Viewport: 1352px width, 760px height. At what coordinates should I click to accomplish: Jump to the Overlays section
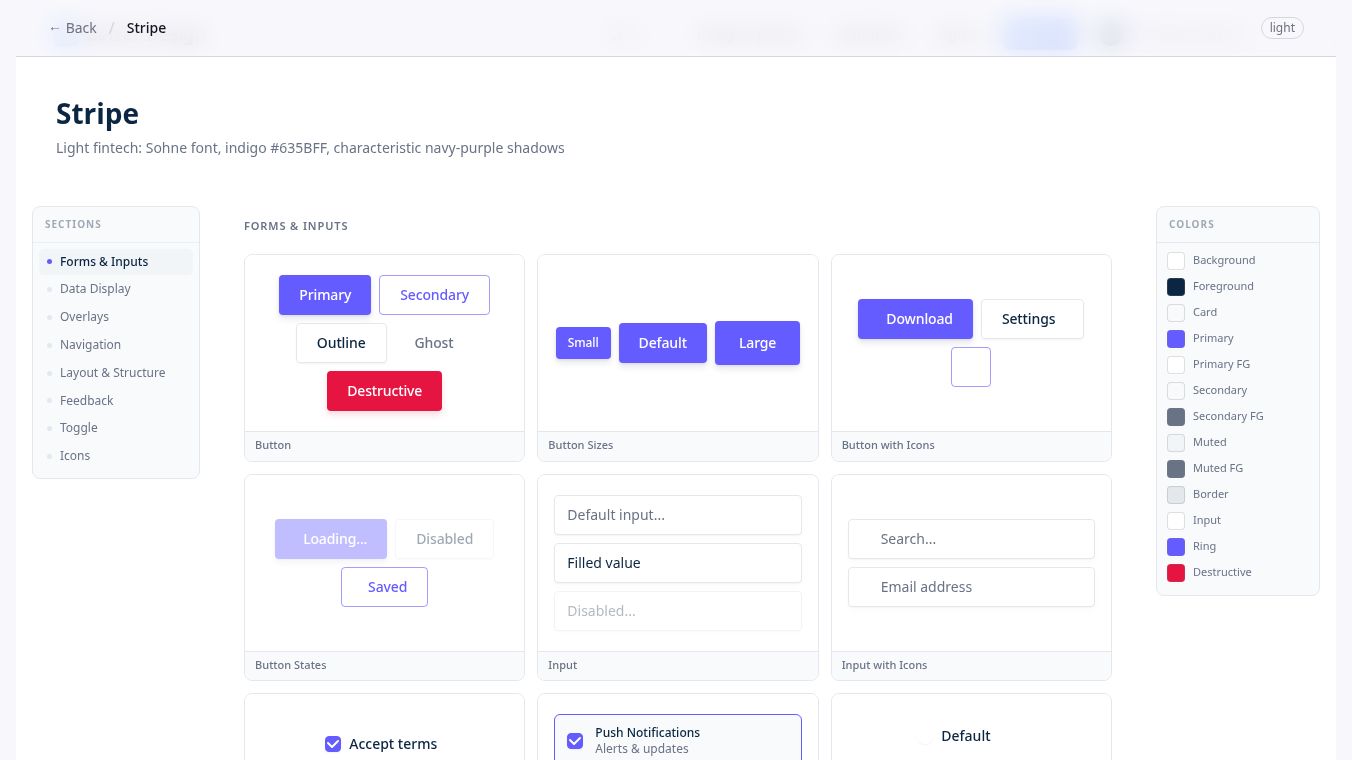pyautogui.click(x=84, y=317)
